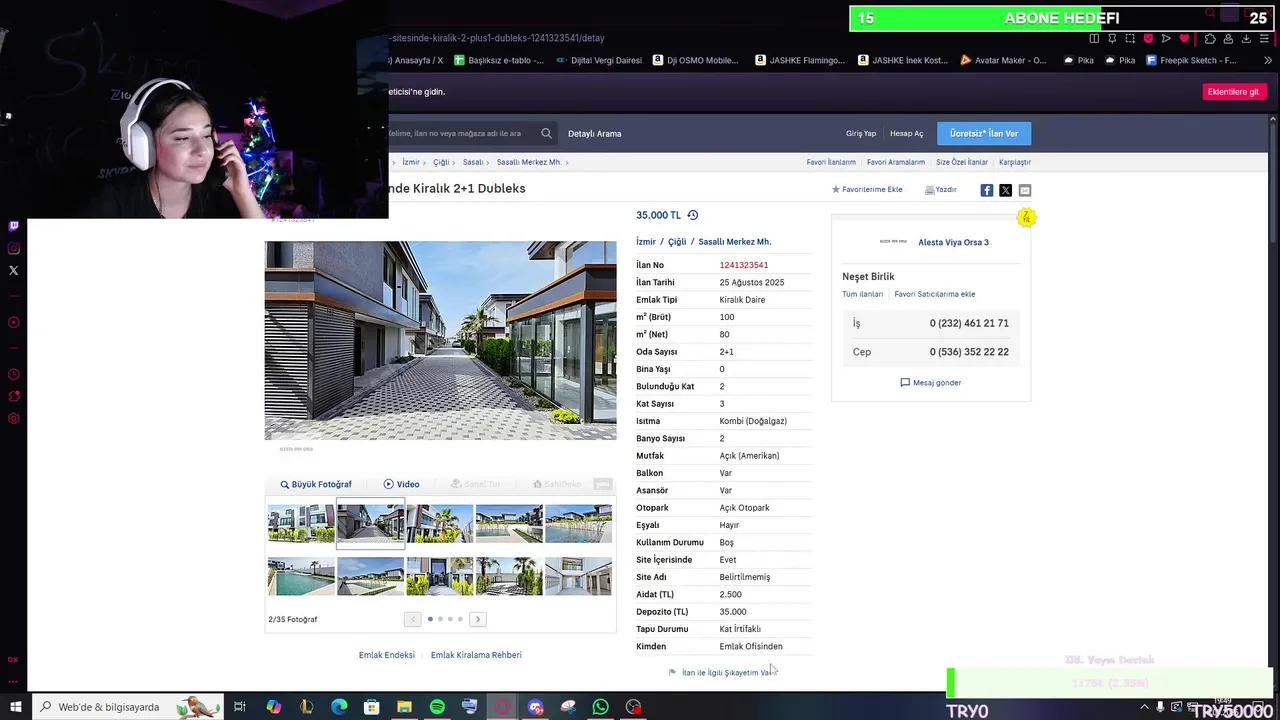Click Mesaj gönder link

point(931,382)
